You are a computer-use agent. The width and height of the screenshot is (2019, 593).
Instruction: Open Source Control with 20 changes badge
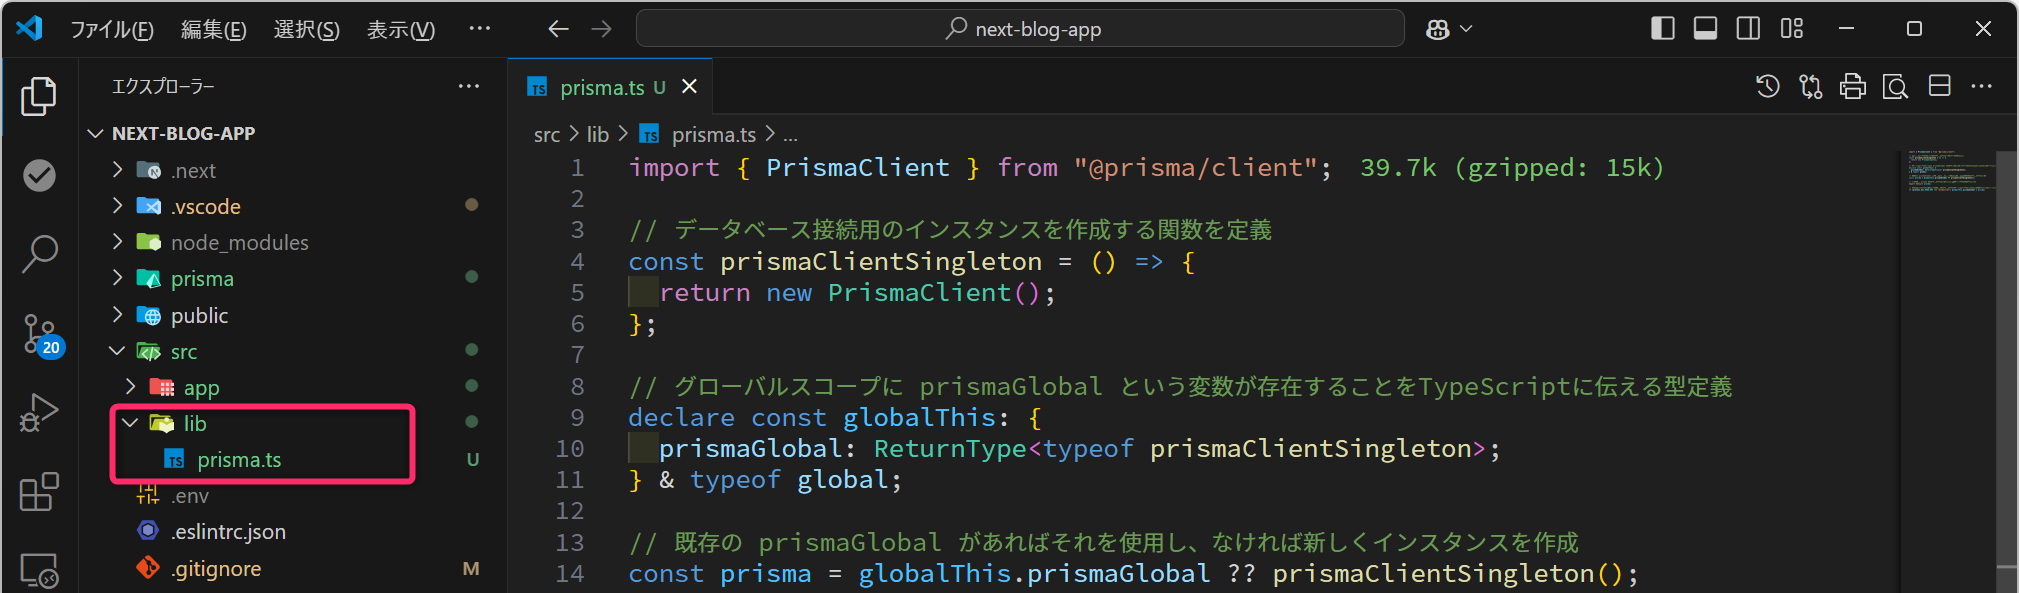pos(40,334)
